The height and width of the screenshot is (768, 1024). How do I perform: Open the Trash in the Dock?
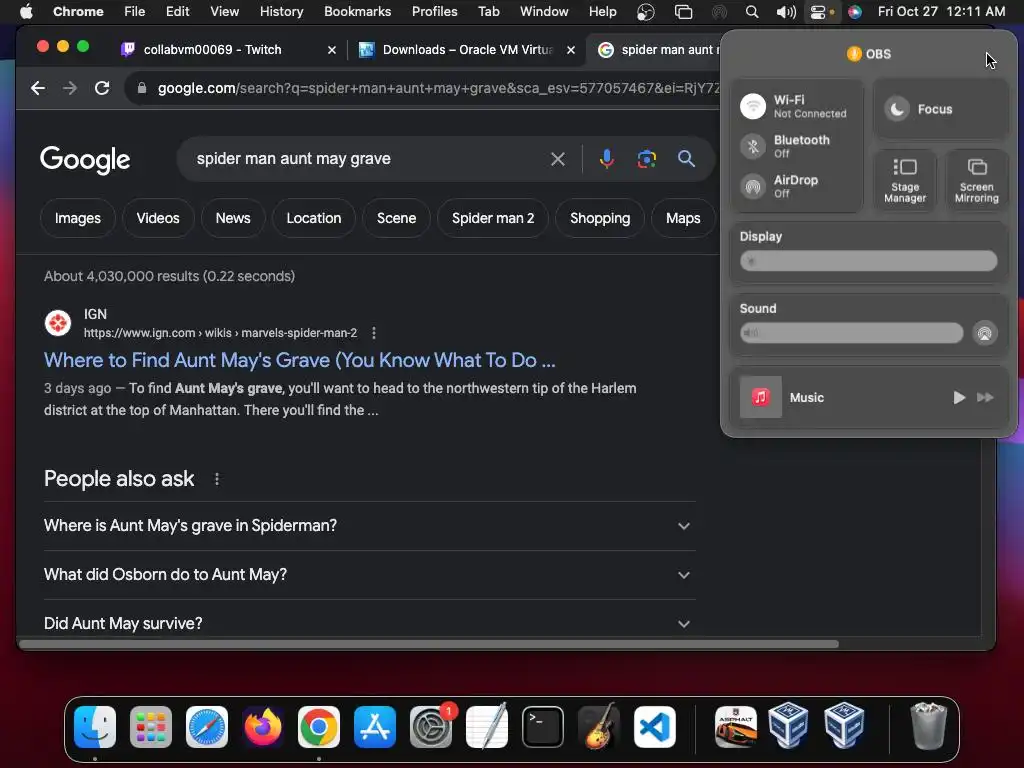pos(928,727)
